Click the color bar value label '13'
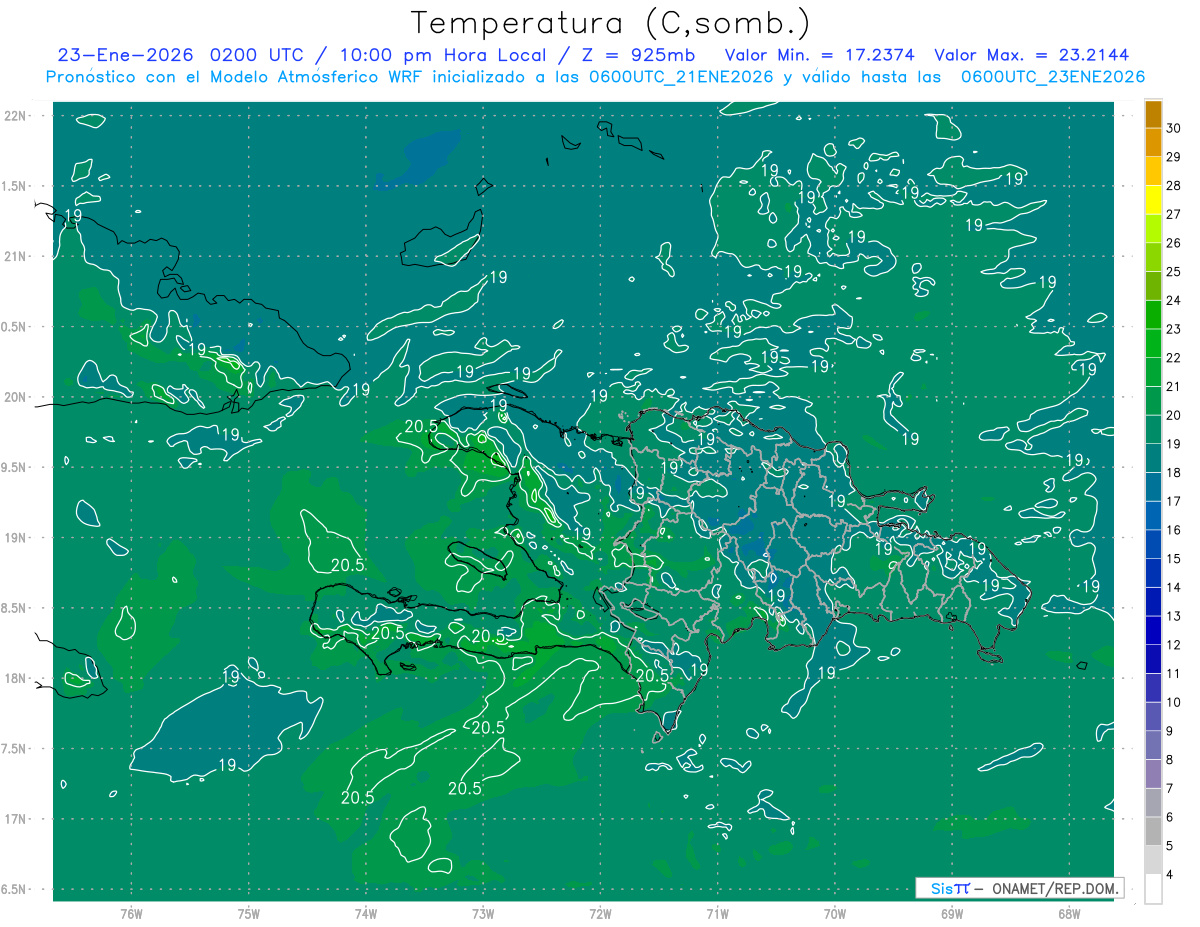This screenshot has width=1200, height=927. tap(1174, 616)
